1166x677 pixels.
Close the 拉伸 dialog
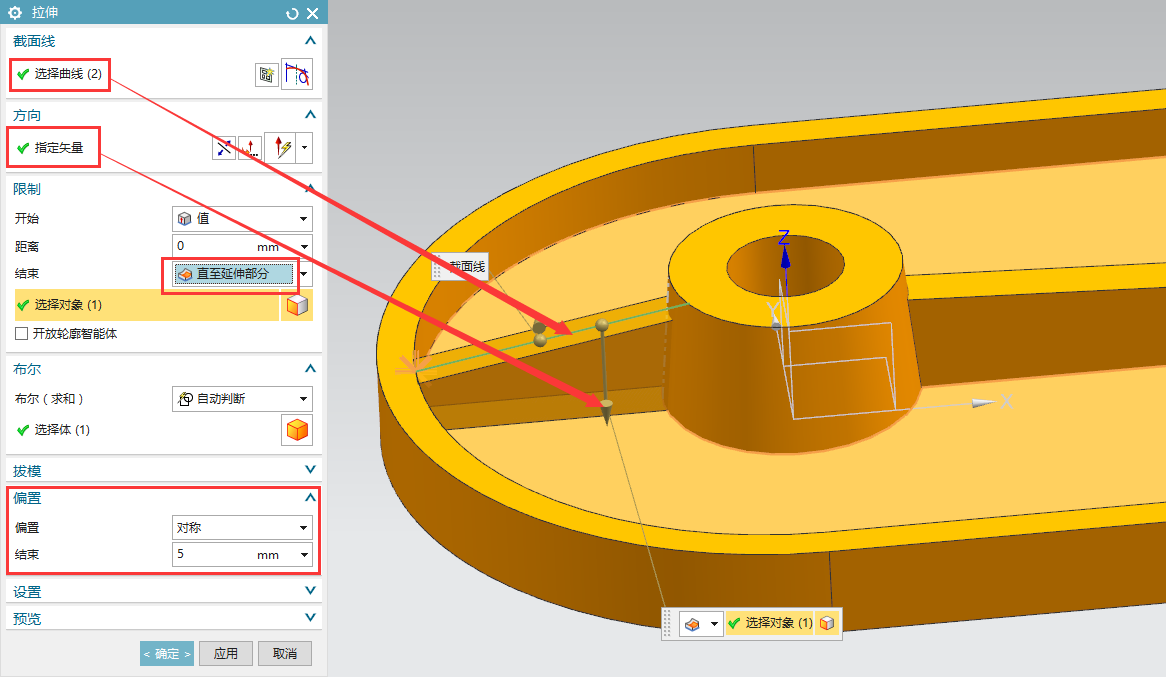point(312,13)
